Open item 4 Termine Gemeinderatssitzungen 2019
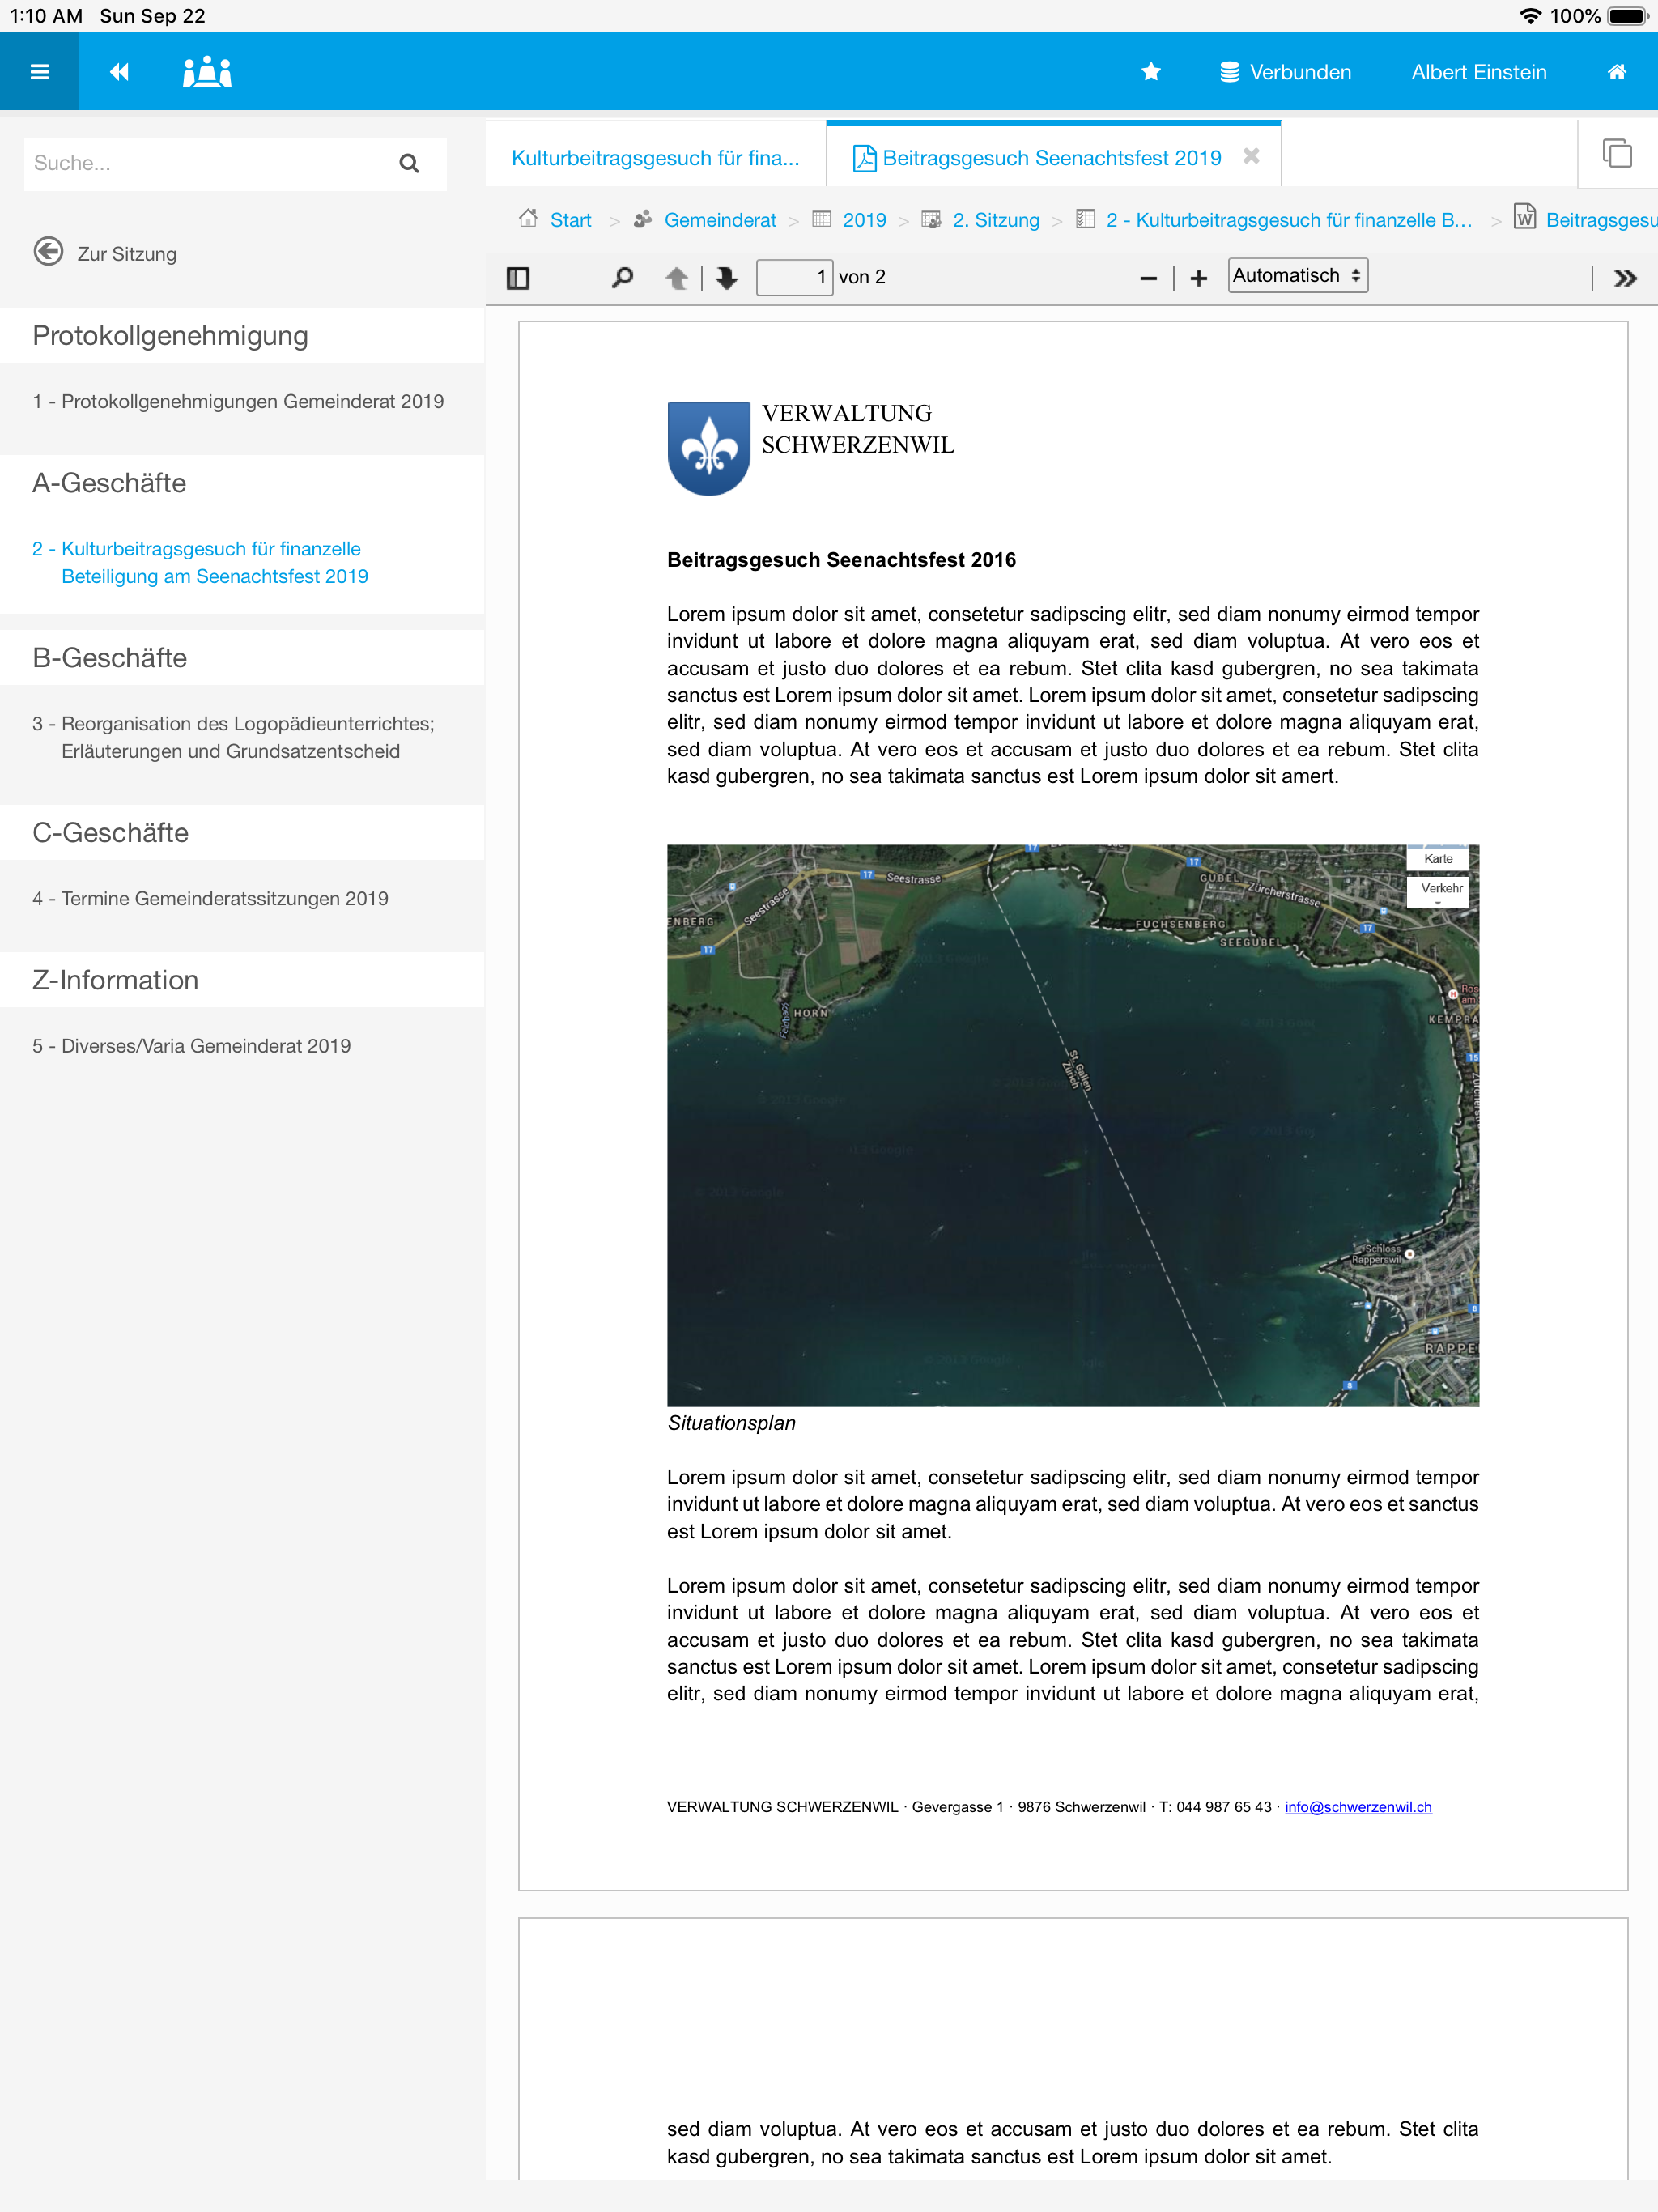 click(x=210, y=898)
